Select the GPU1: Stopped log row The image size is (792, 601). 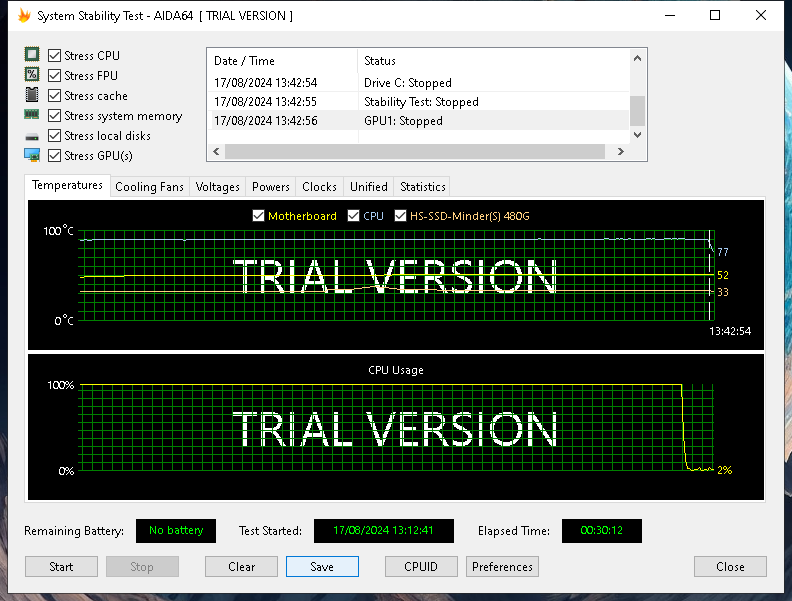(x=419, y=121)
